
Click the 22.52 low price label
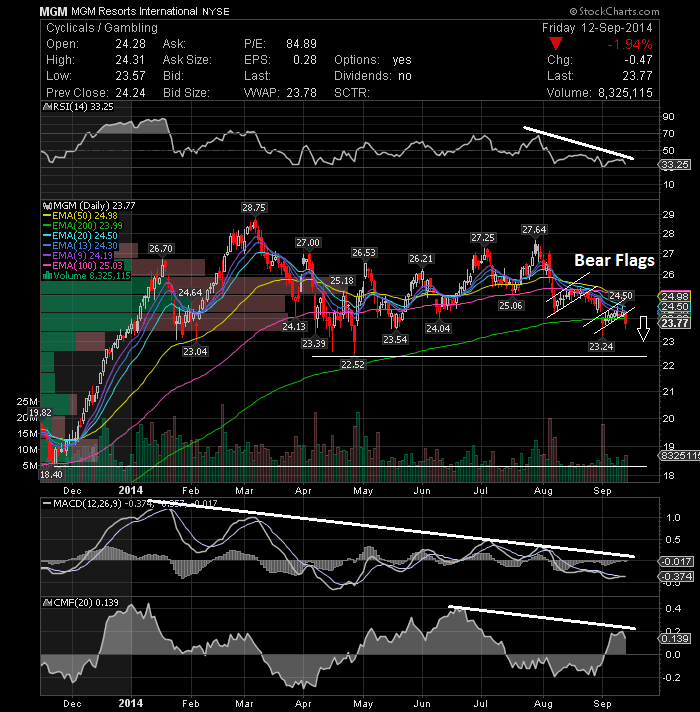353,364
